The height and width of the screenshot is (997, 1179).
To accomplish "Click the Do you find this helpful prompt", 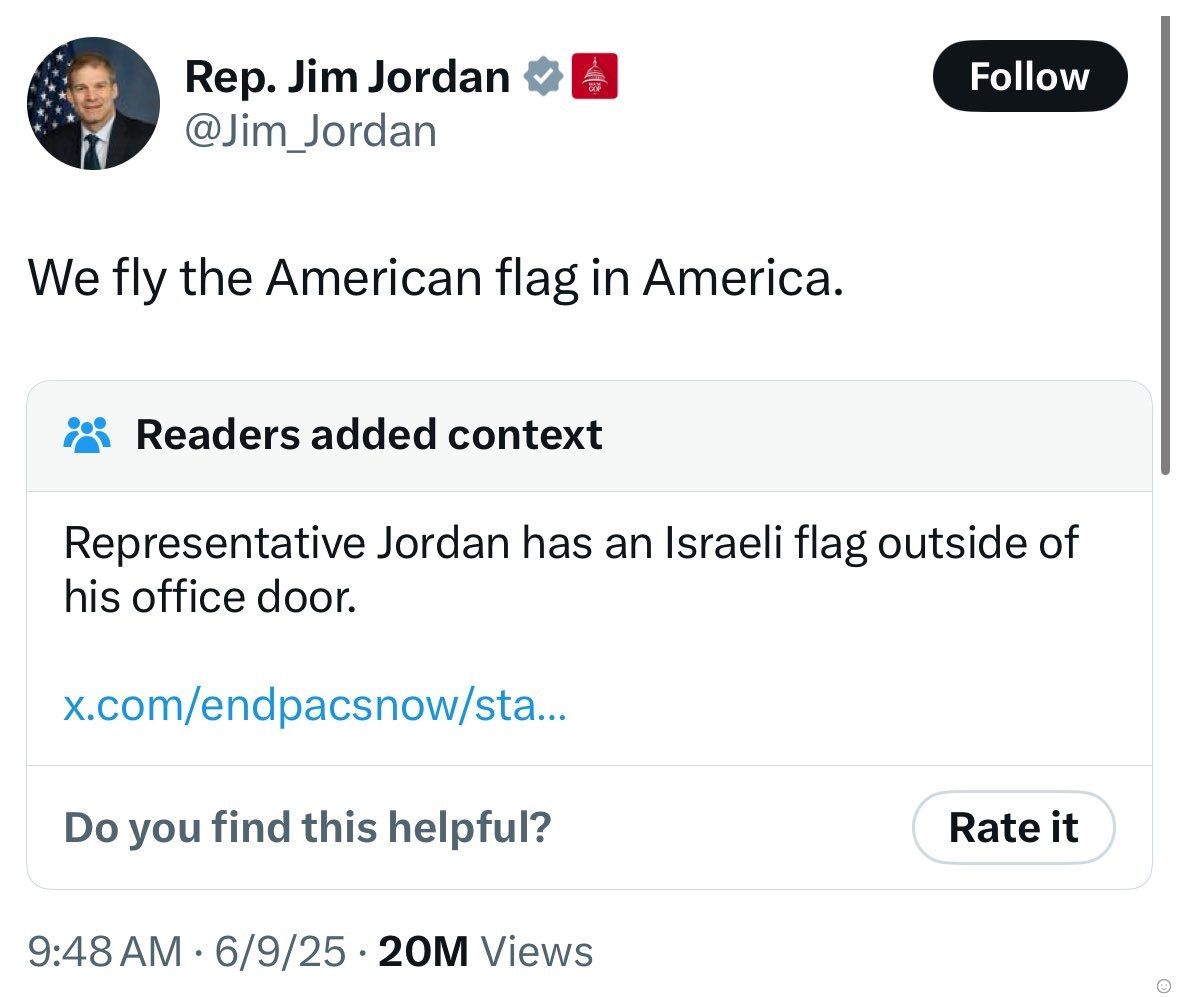I will tap(307, 827).
